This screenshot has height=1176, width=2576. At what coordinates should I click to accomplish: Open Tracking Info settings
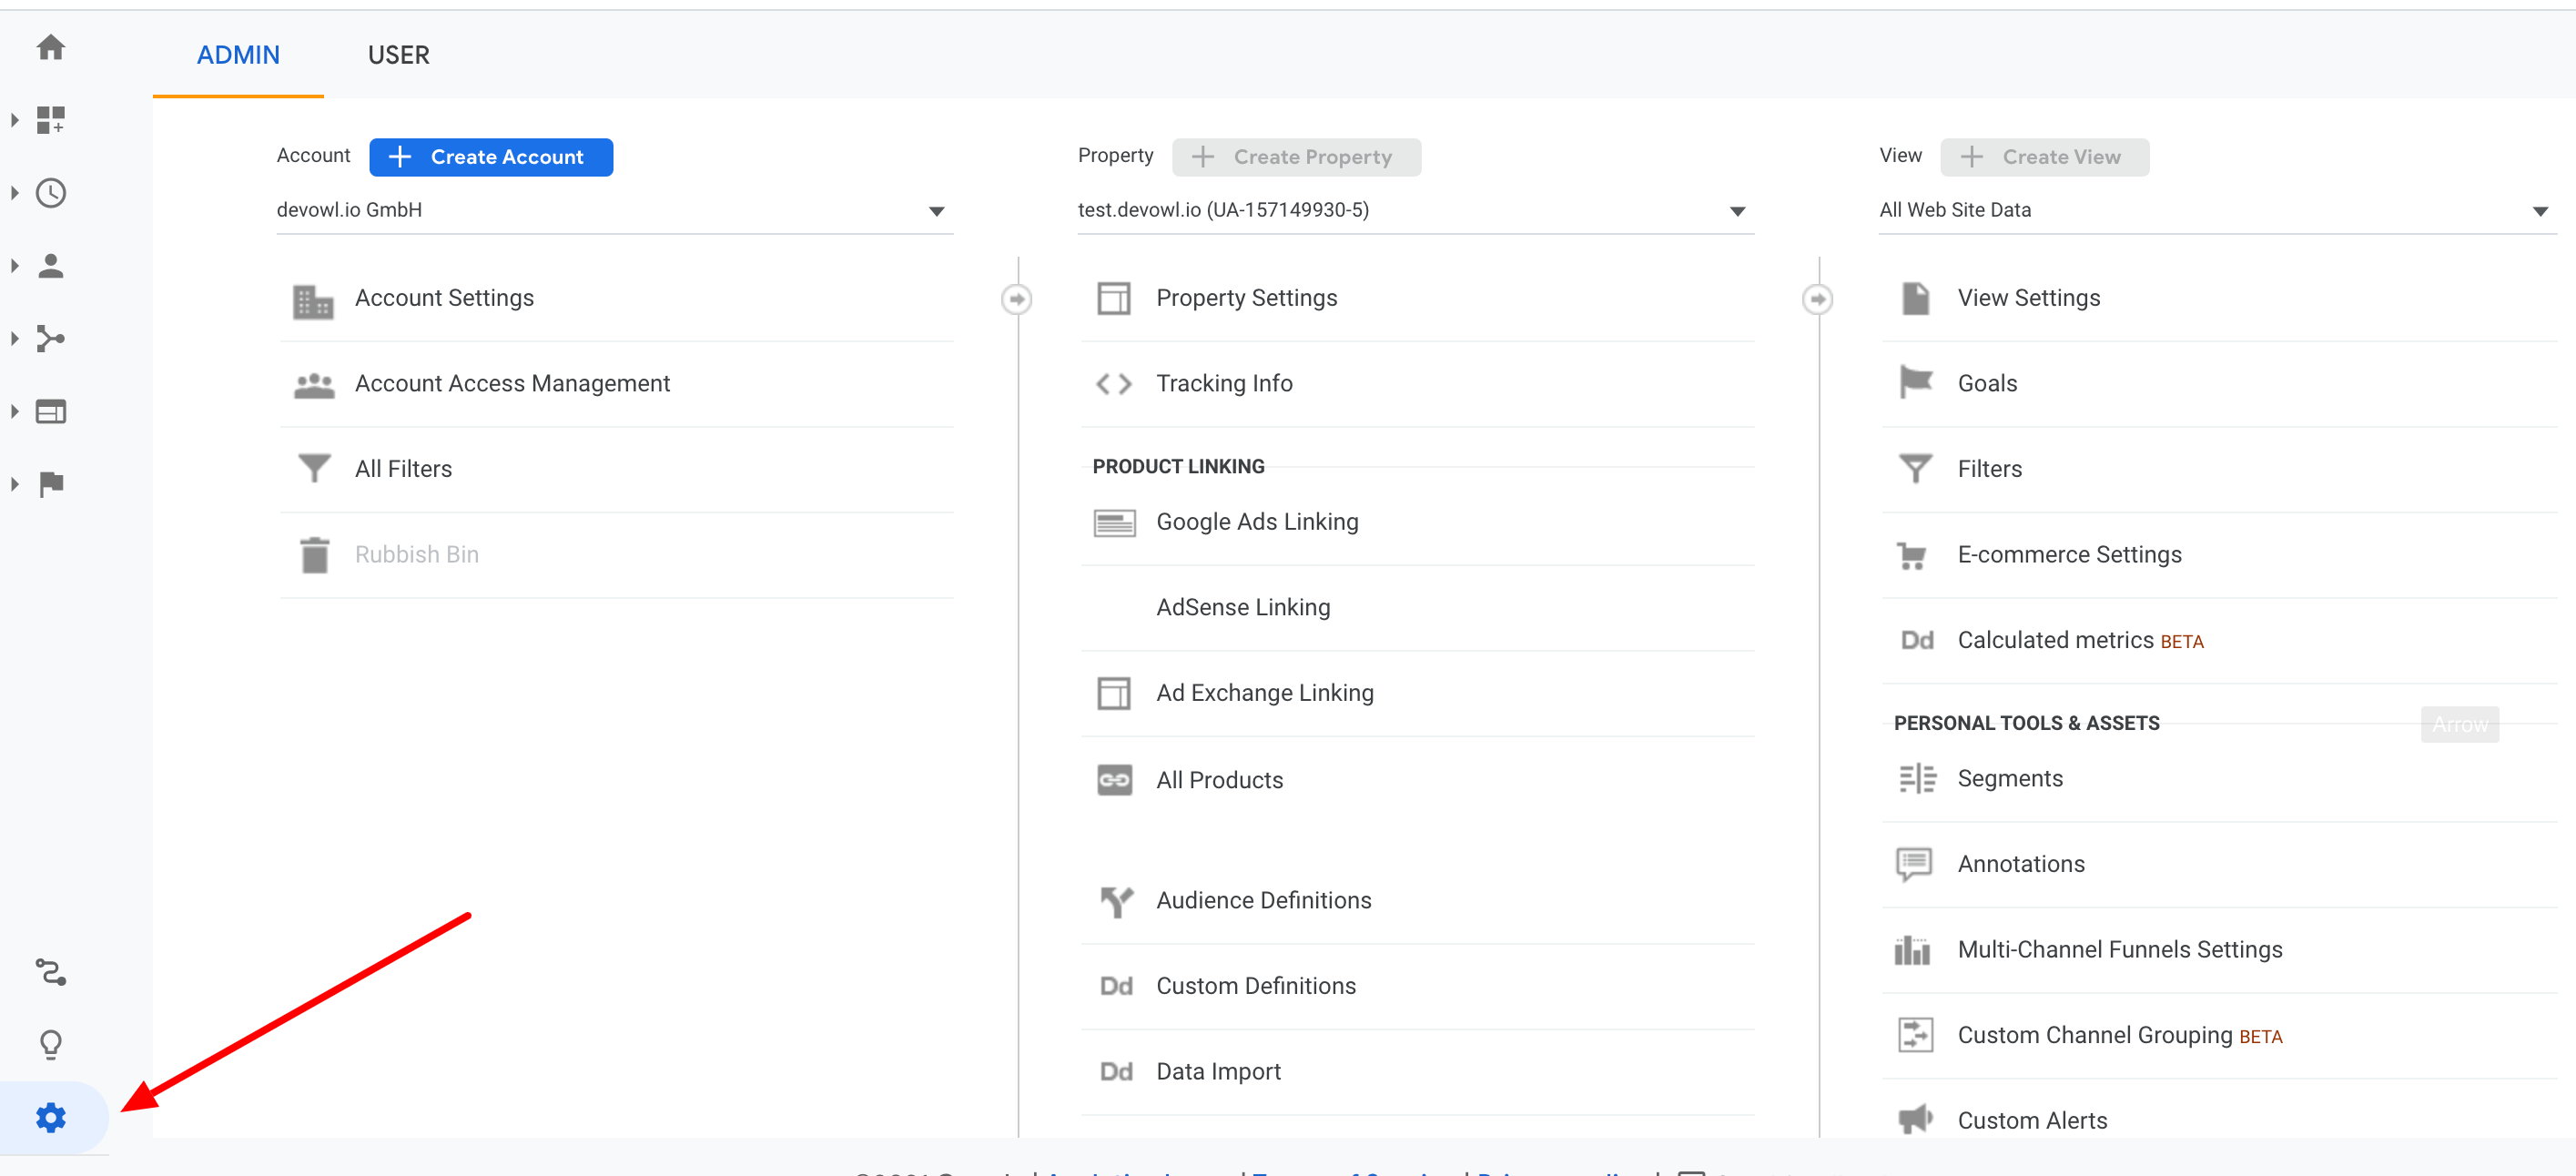1224,383
